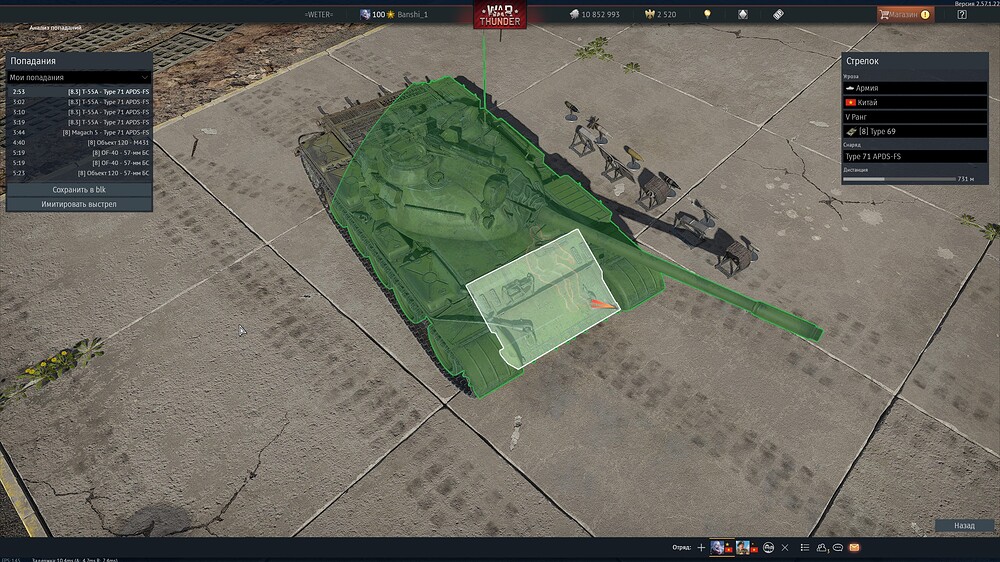1000x562 pixels.
Task: Select the 3:44 Magach 5 hit entry
Action: point(80,132)
